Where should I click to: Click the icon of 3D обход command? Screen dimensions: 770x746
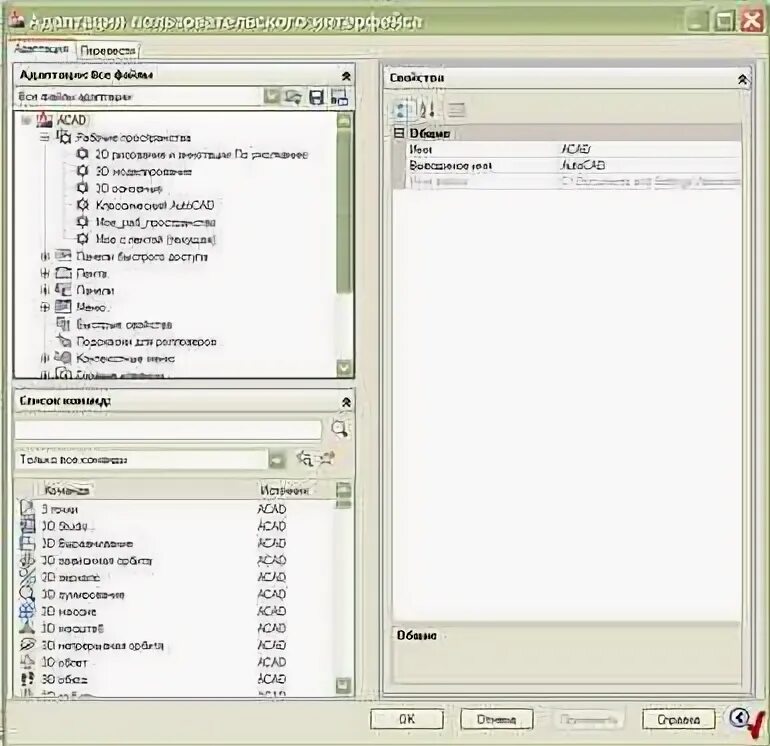(27, 679)
